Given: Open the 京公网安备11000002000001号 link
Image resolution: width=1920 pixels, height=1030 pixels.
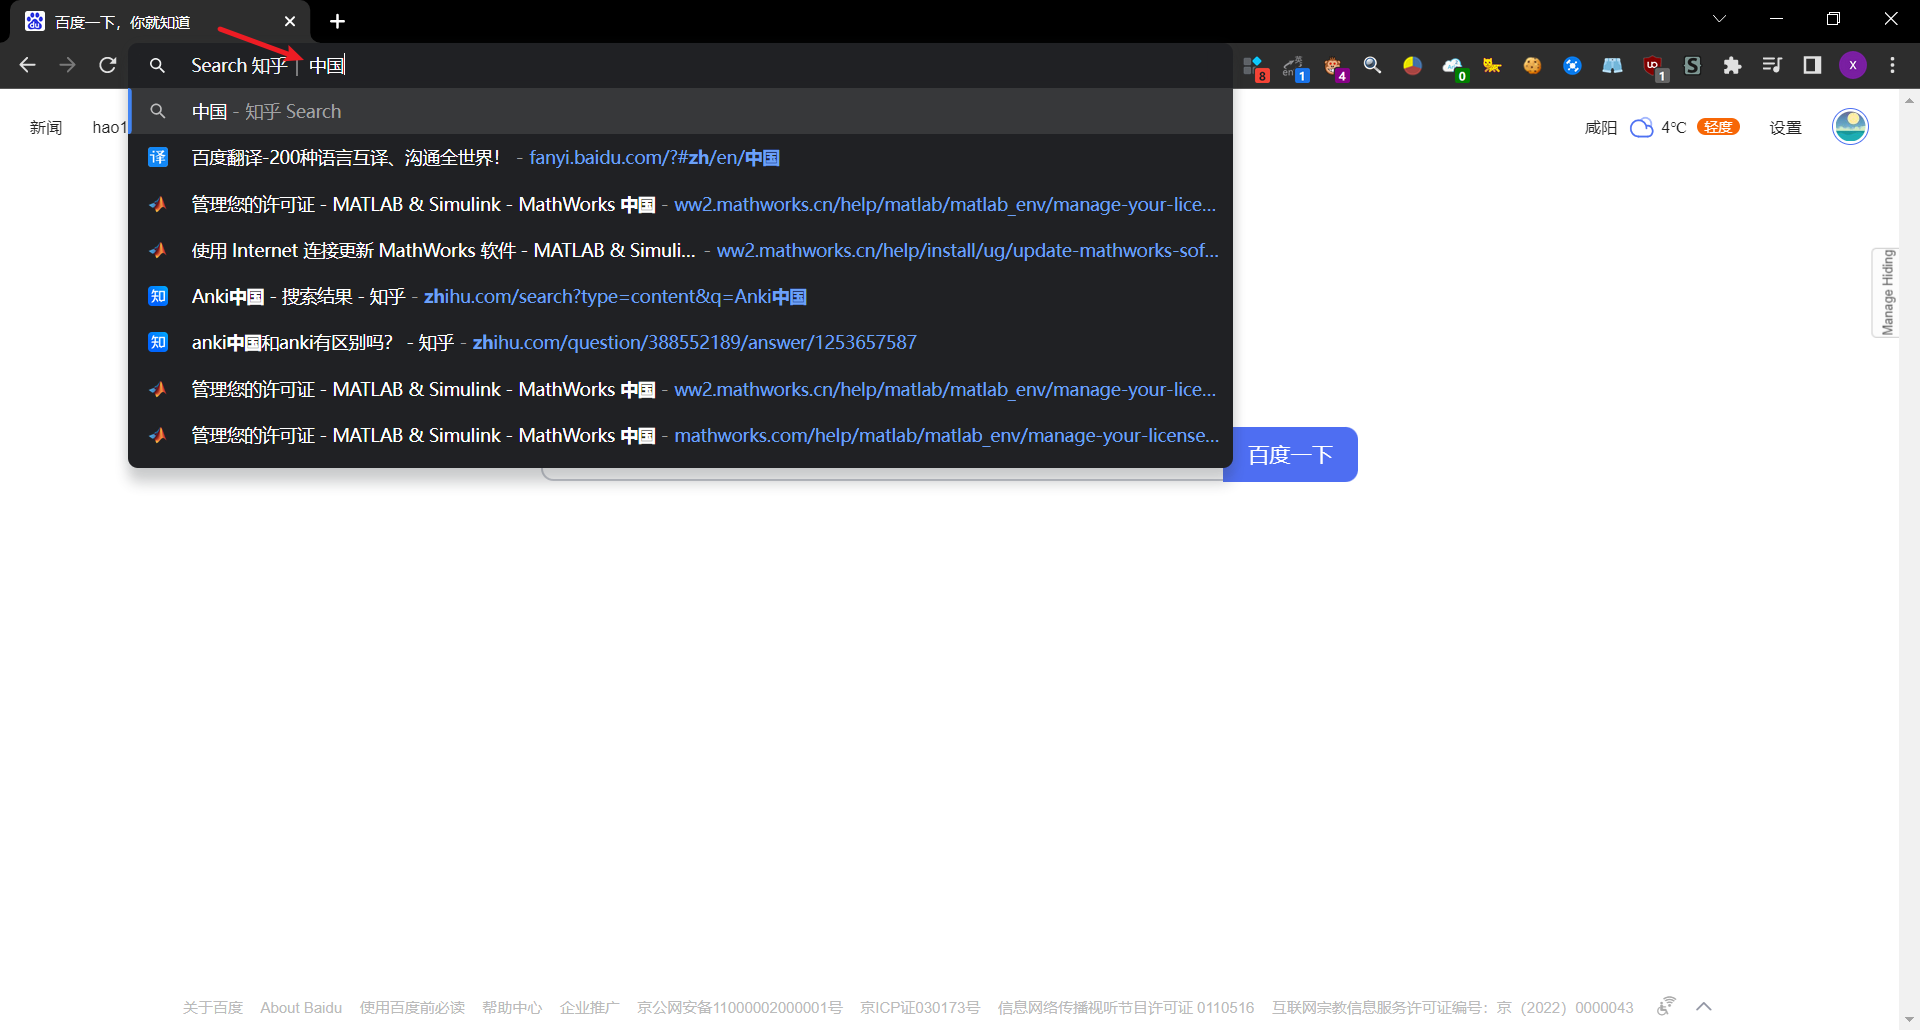Looking at the screenshot, I should coord(740,1007).
